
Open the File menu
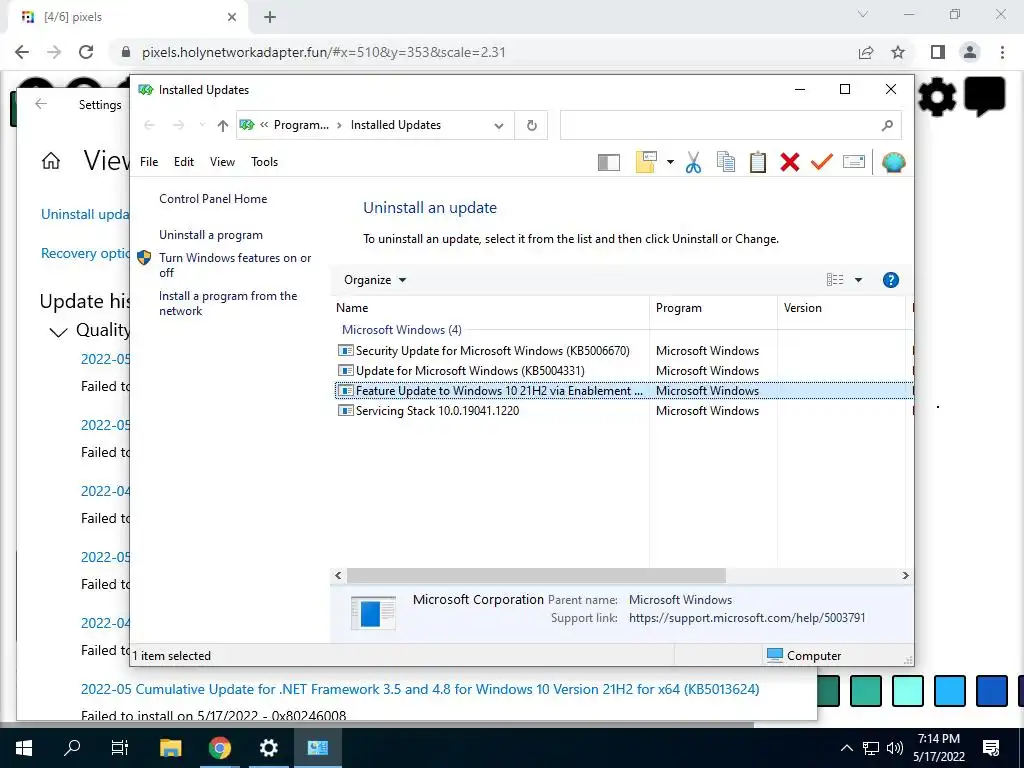[x=149, y=162]
